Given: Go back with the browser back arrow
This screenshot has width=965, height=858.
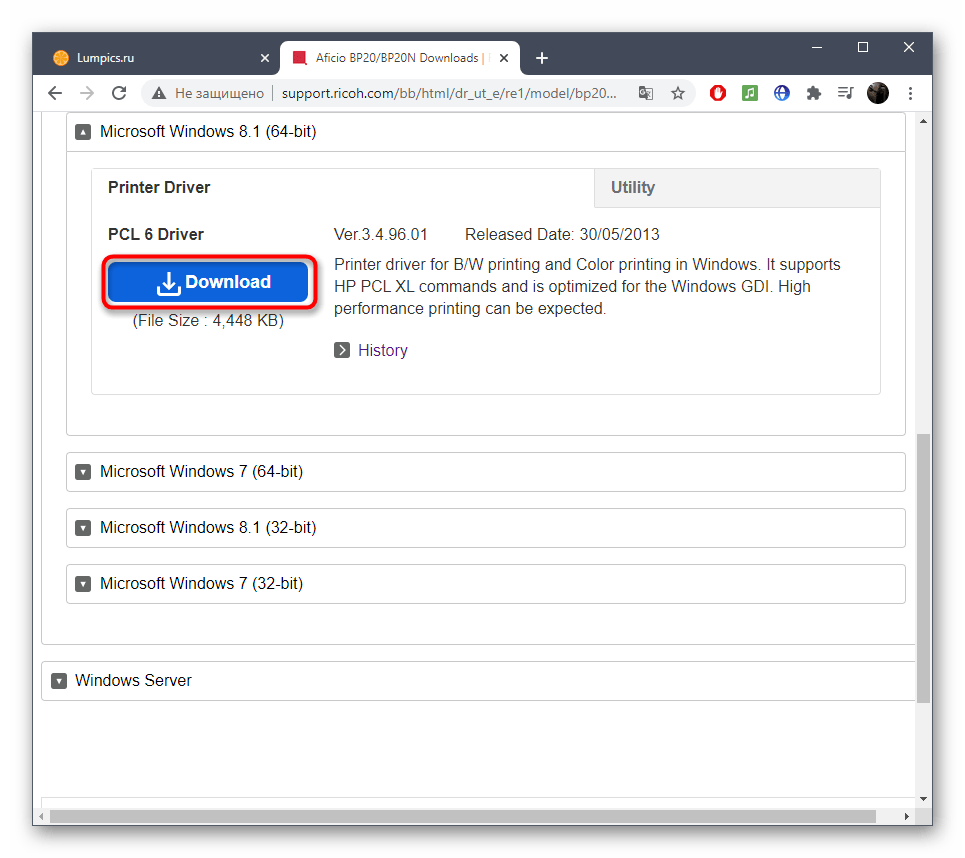Looking at the screenshot, I should pyautogui.click(x=55, y=93).
